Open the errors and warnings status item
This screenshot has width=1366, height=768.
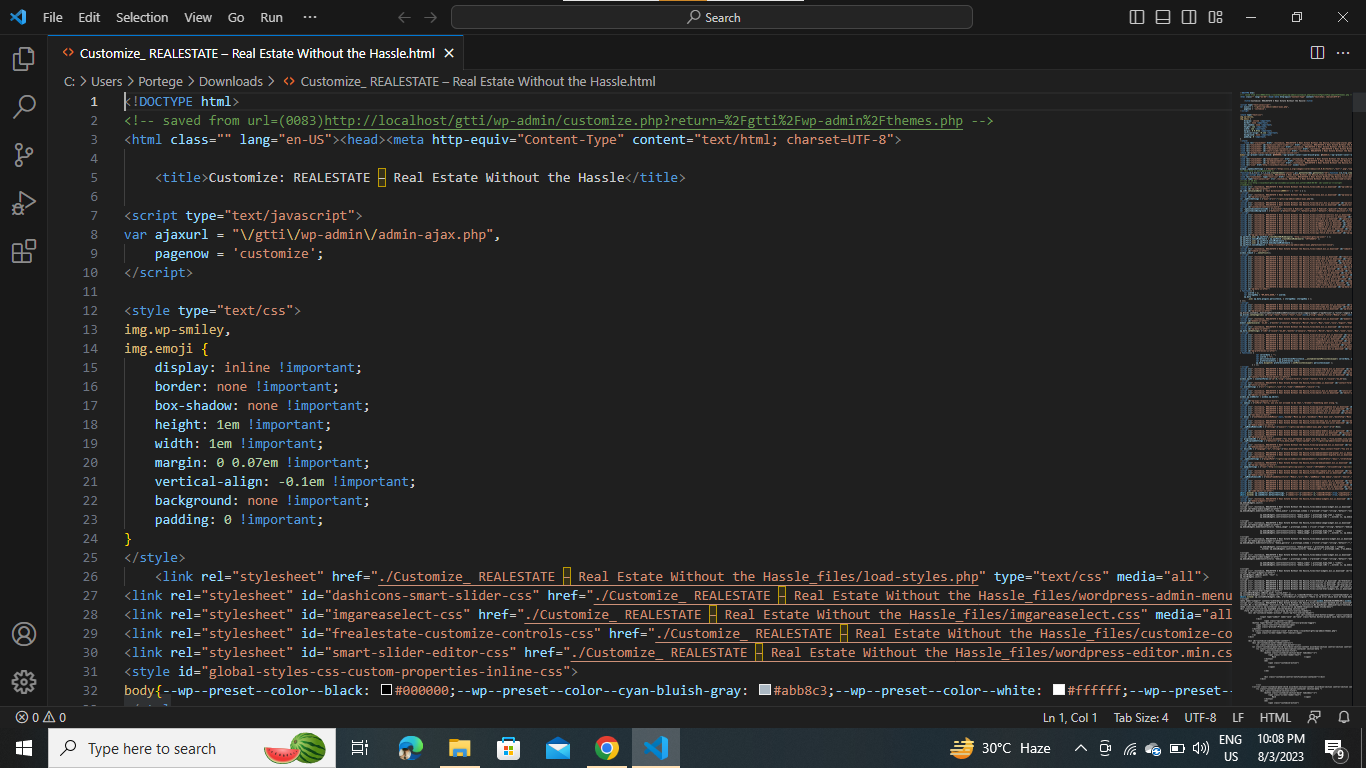pyautogui.click(x=40, y=717)
